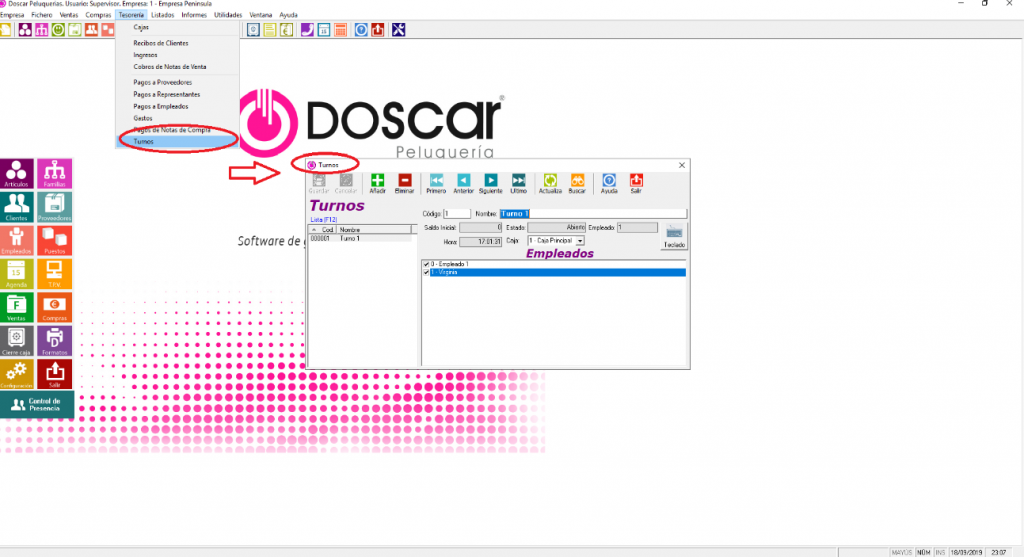Screen dimensions: 1024x557
Task: Click the Cancelar icon in Turnos toolbar
Action: [x=345, y=183]
